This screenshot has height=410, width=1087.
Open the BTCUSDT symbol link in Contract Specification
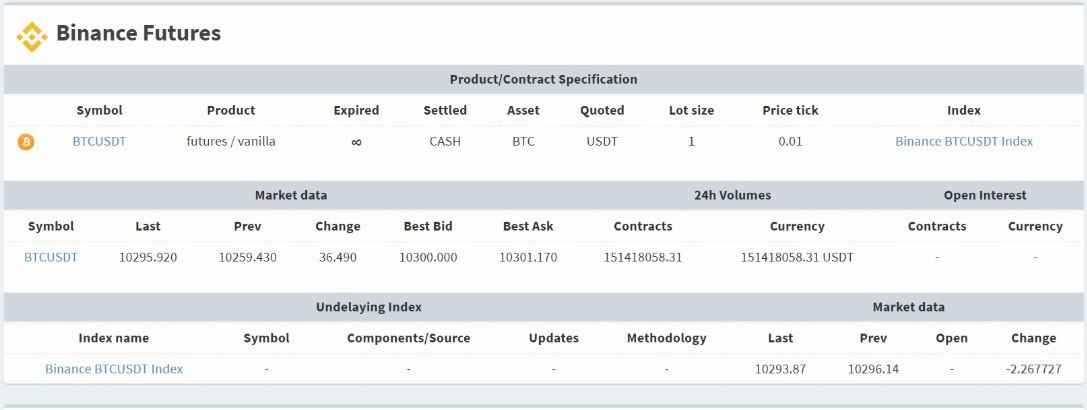pyautogui.click(x=99, y=142)
